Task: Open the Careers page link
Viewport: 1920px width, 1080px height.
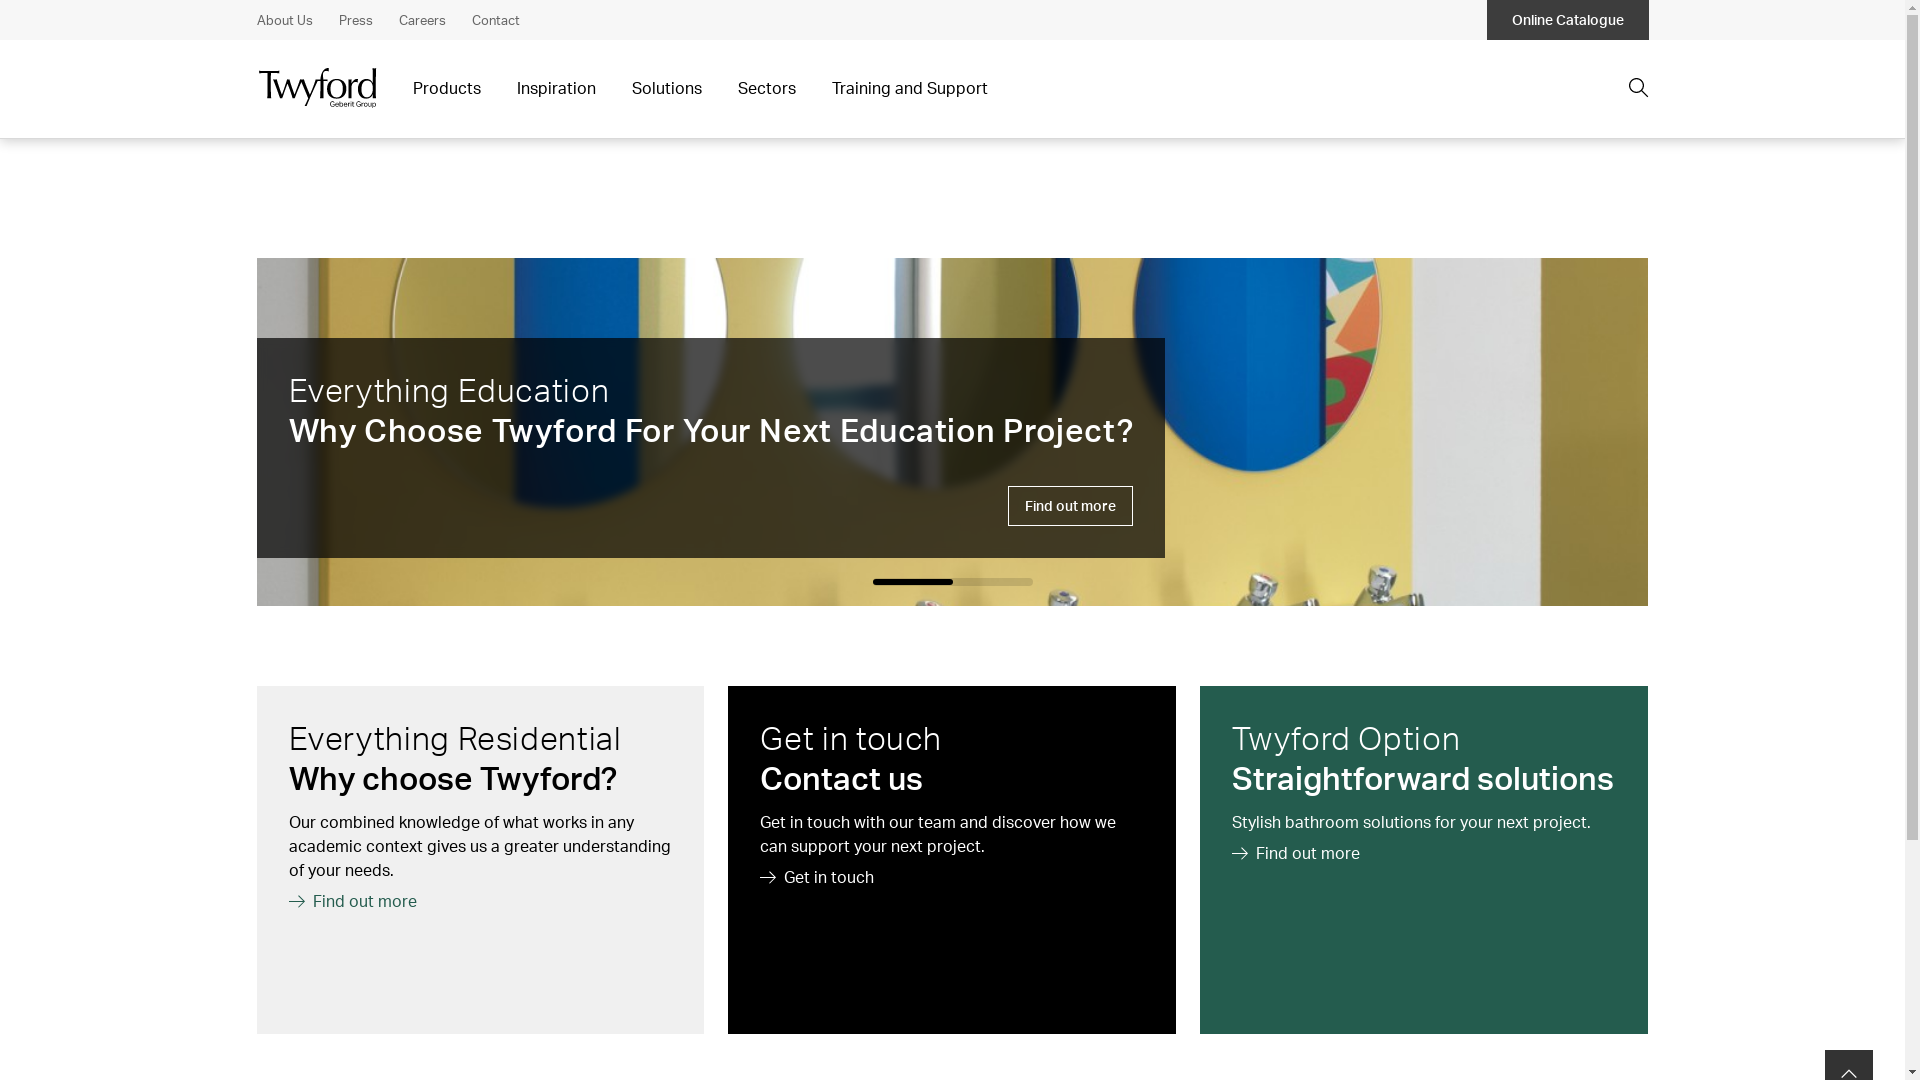Action: pos(422,20)
